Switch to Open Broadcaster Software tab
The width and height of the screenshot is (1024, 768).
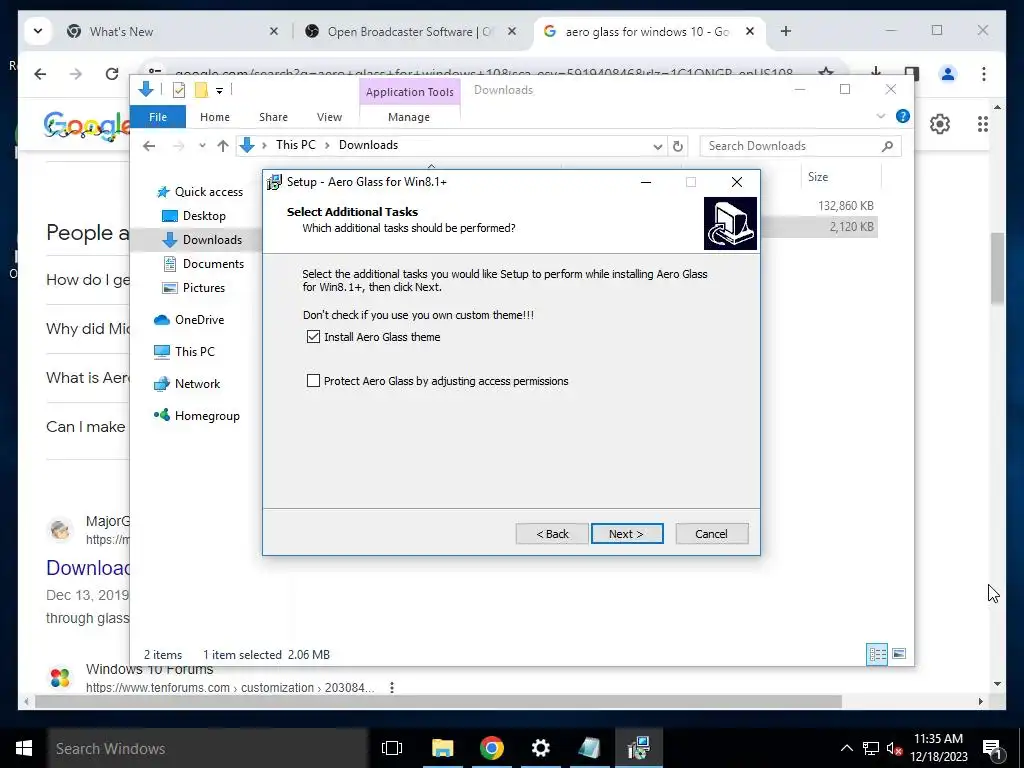click(x=409, y=31)
